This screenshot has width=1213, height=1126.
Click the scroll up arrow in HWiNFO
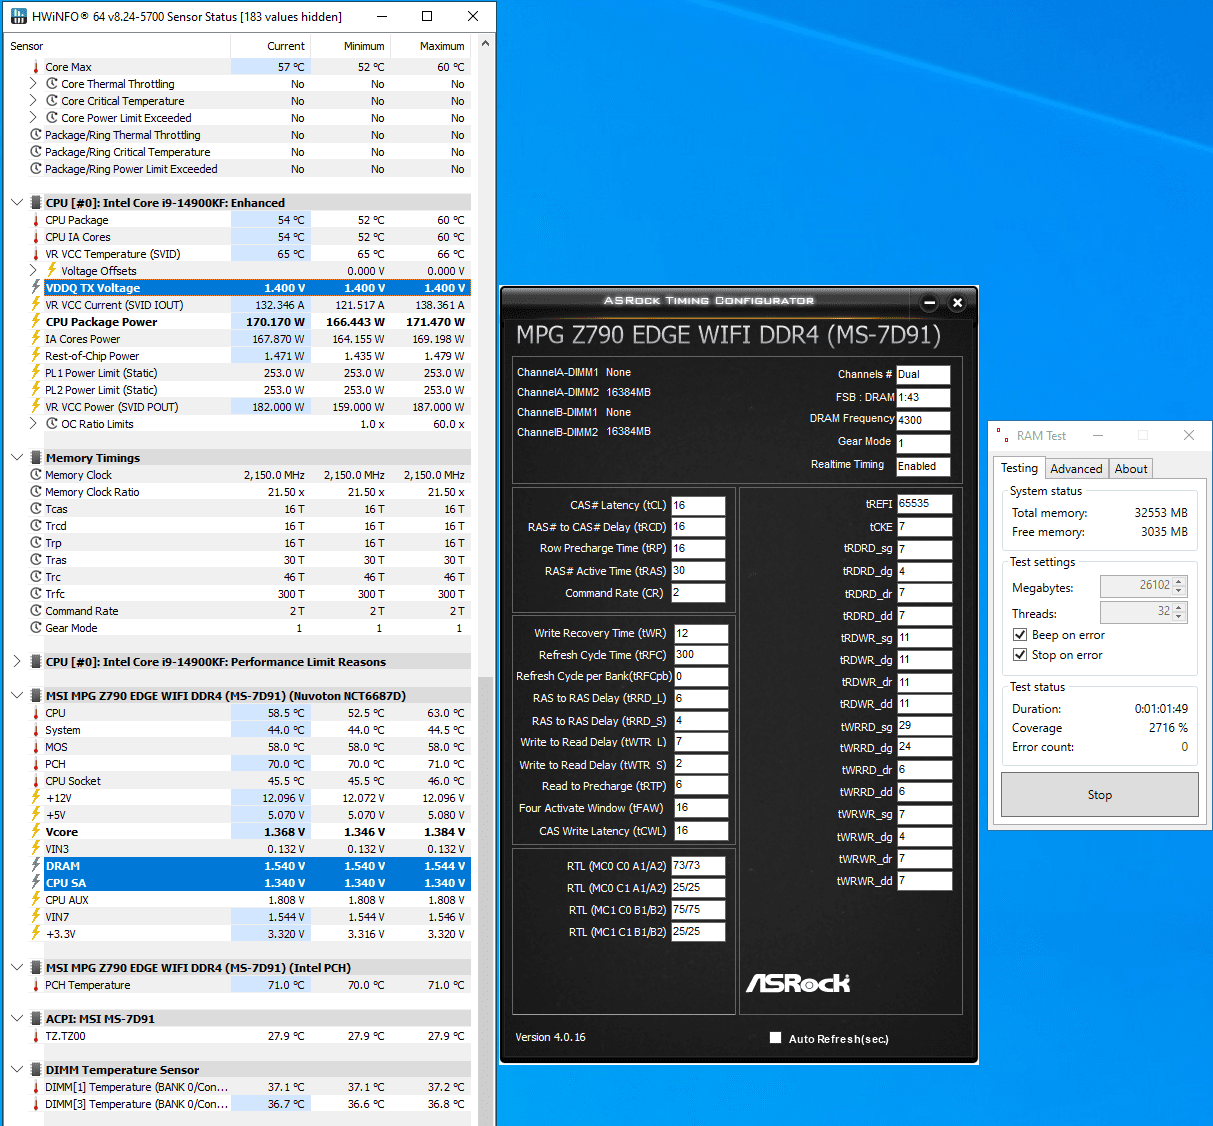coord(486,44)
